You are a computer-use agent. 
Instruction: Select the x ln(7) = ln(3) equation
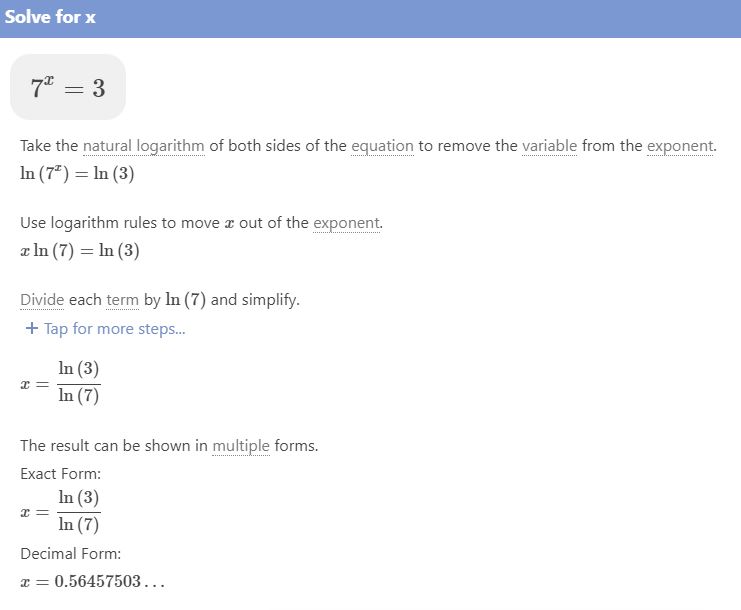point(80,250)
